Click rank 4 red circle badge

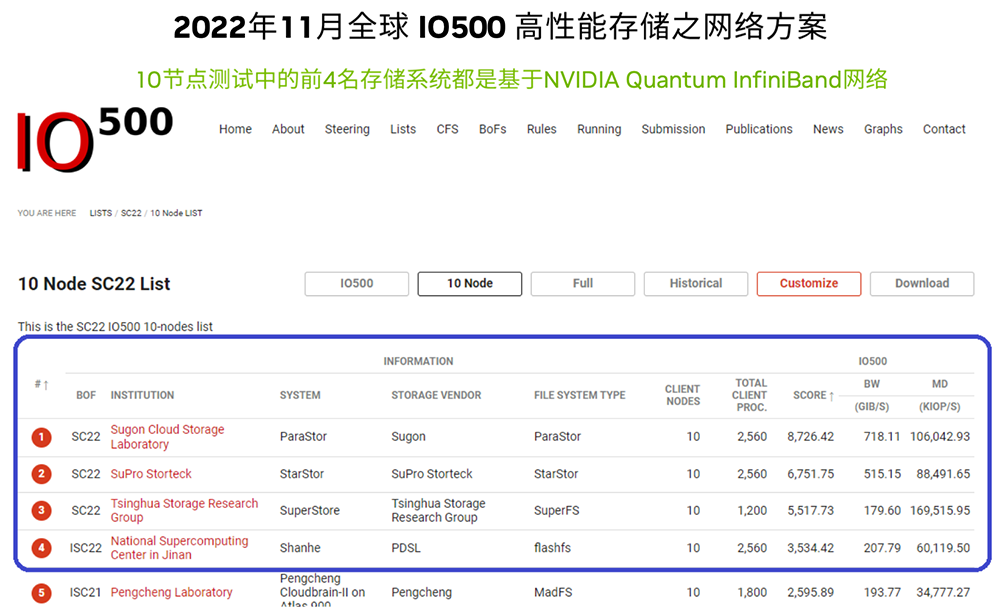(x=41, y=548)
